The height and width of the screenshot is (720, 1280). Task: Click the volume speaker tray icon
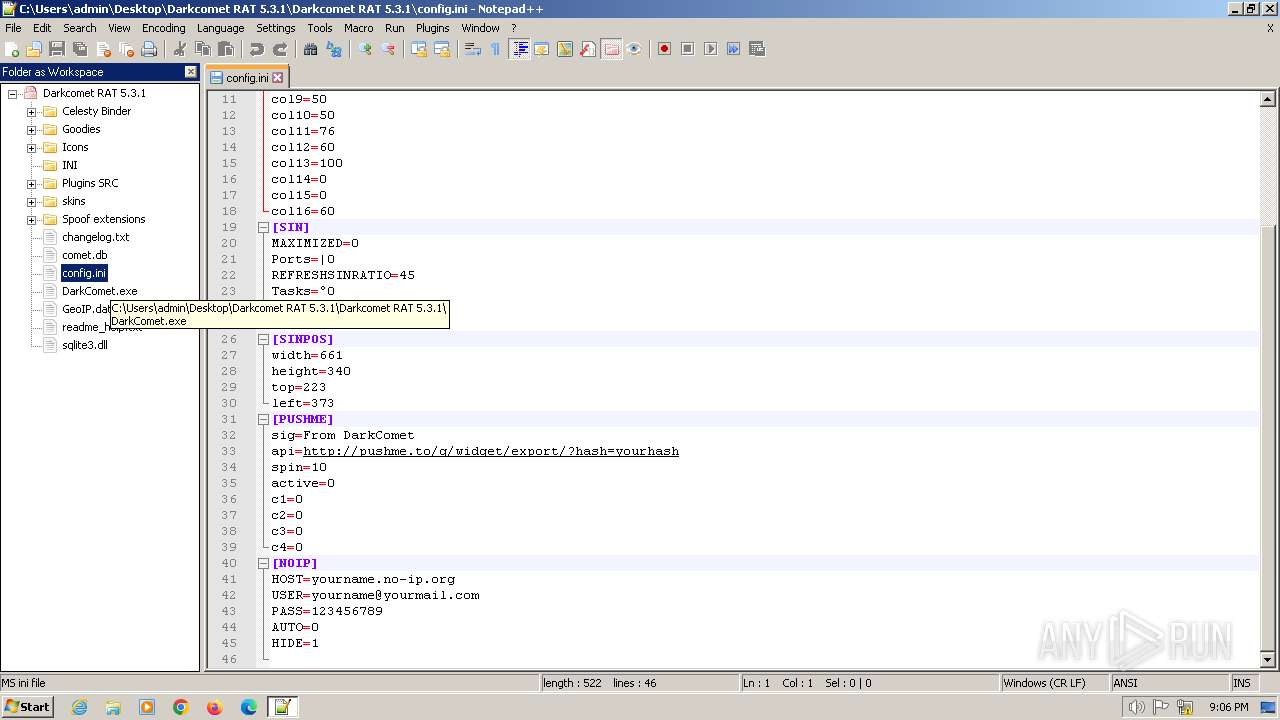pos(1136,707)
